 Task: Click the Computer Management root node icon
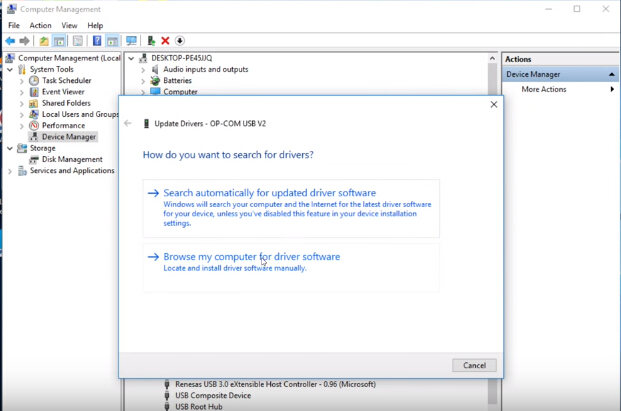(10, 58)
